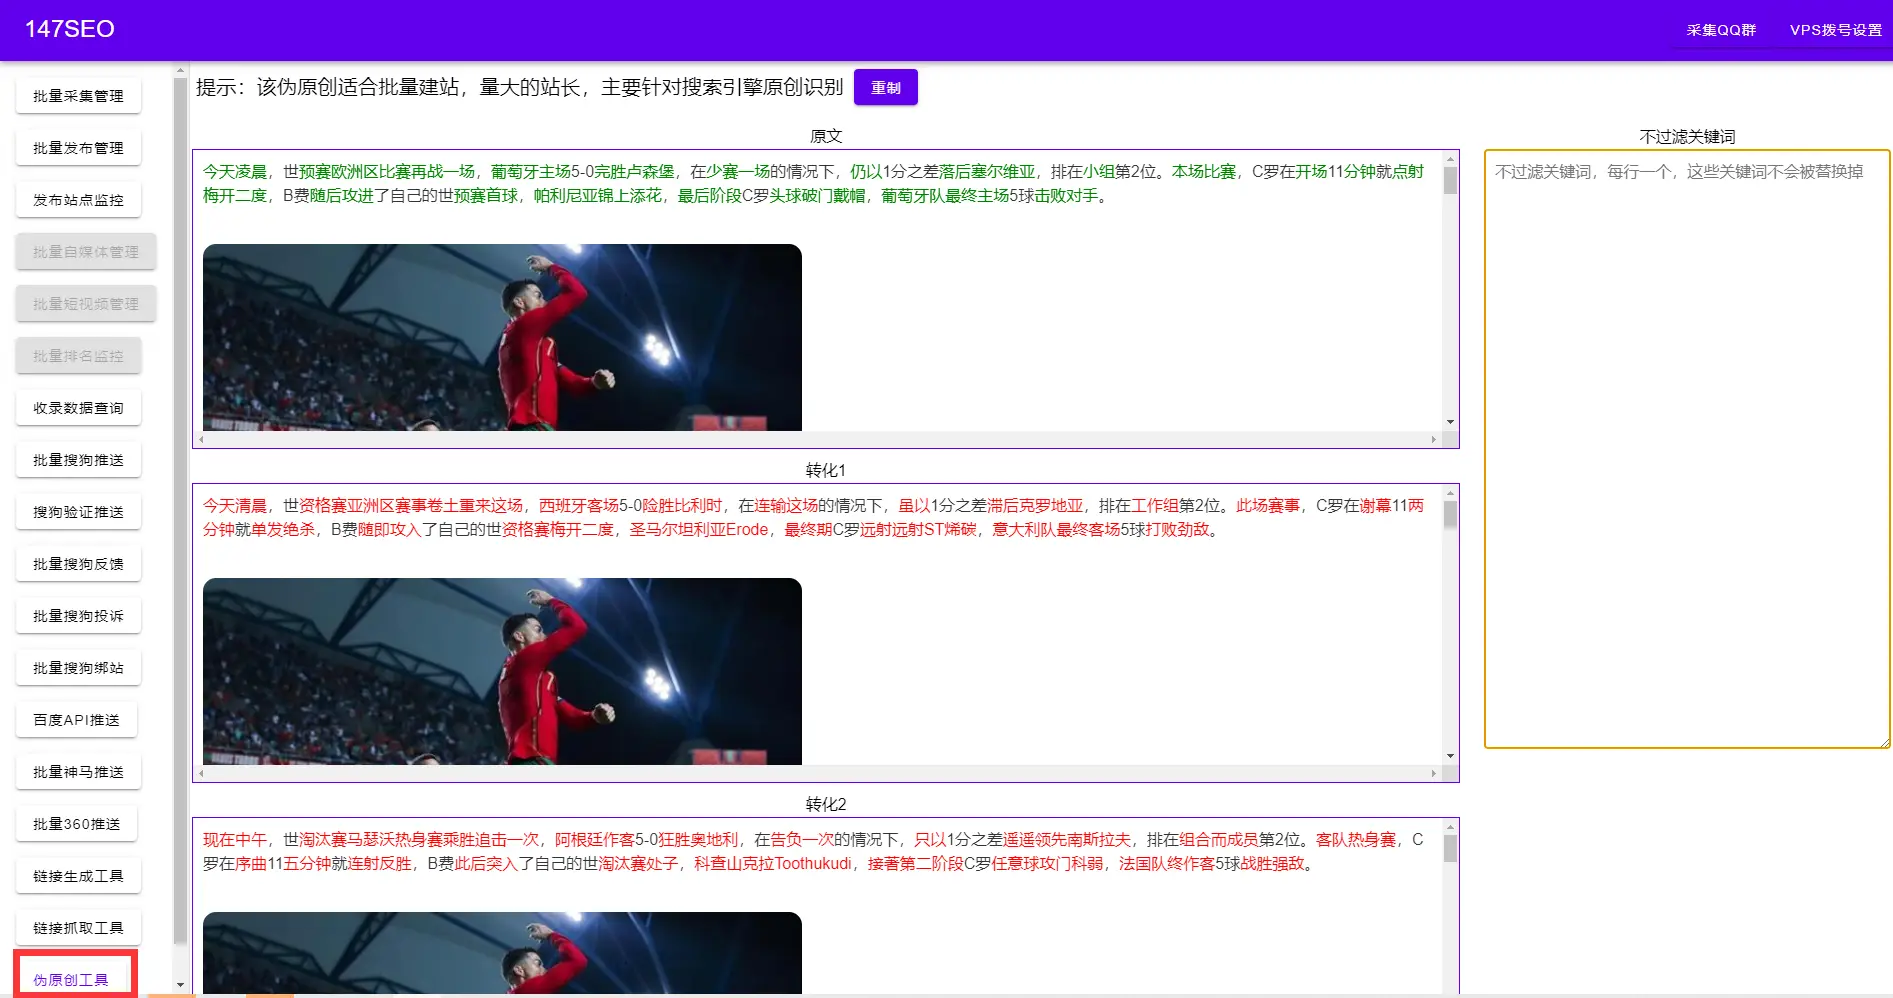Select 发布站点监控 in the sidebar
The image size is (1893, 998).
pos(78,199)
